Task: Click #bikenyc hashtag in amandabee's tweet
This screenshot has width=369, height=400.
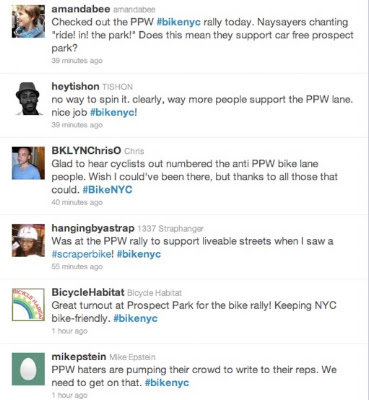Action: [178, 22]
